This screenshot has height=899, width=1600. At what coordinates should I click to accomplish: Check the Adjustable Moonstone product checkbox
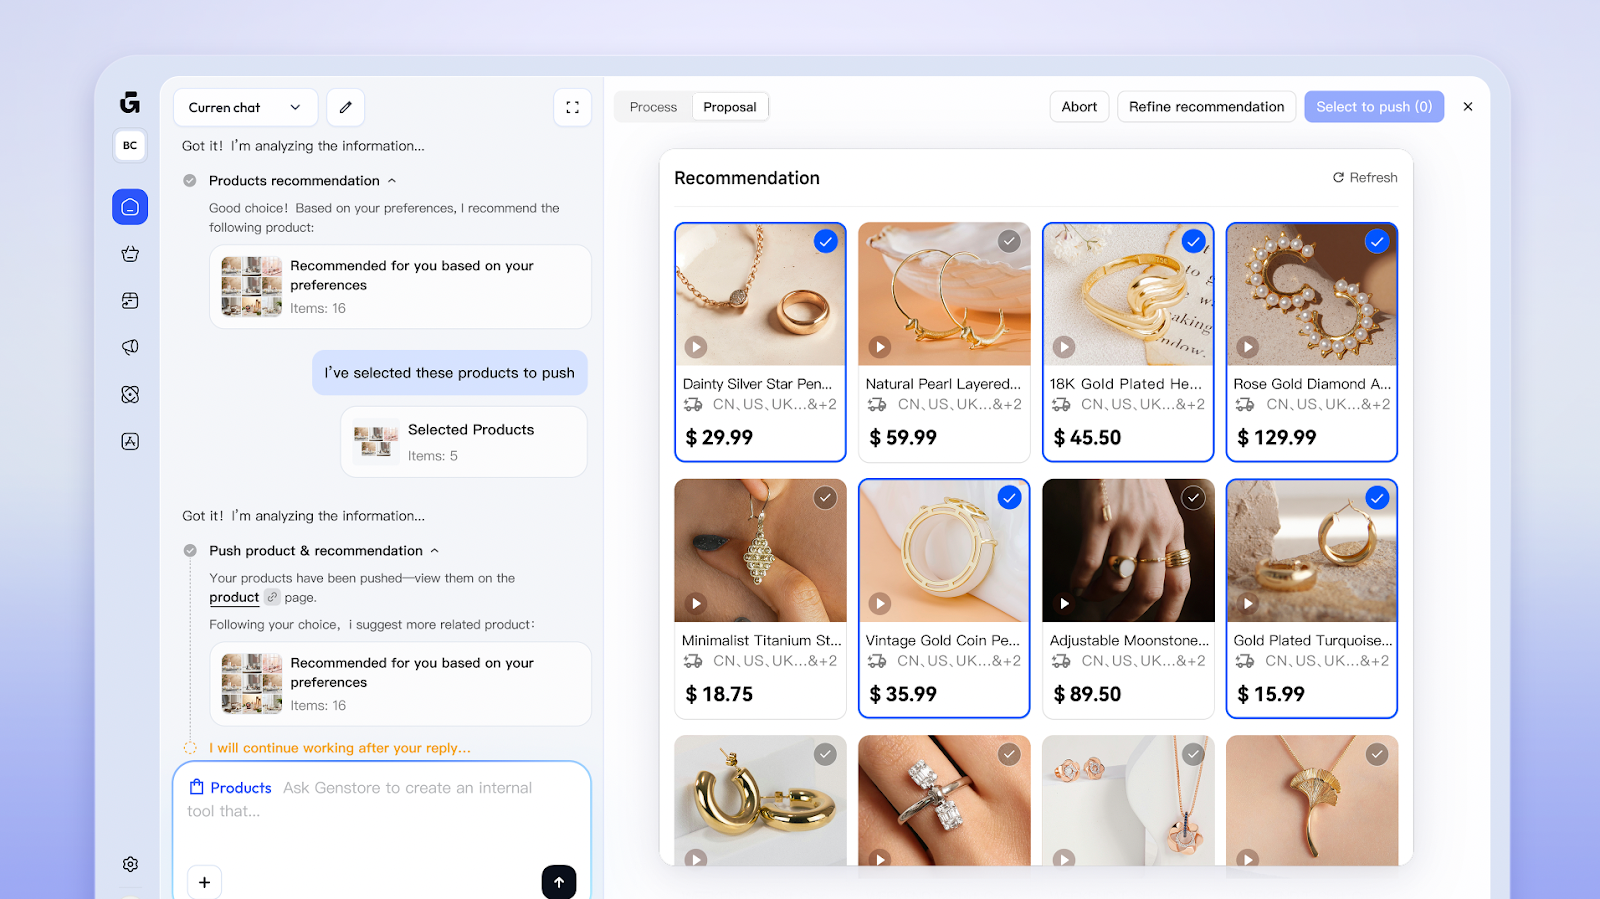pyautogui.click(x=1193, y=498)
